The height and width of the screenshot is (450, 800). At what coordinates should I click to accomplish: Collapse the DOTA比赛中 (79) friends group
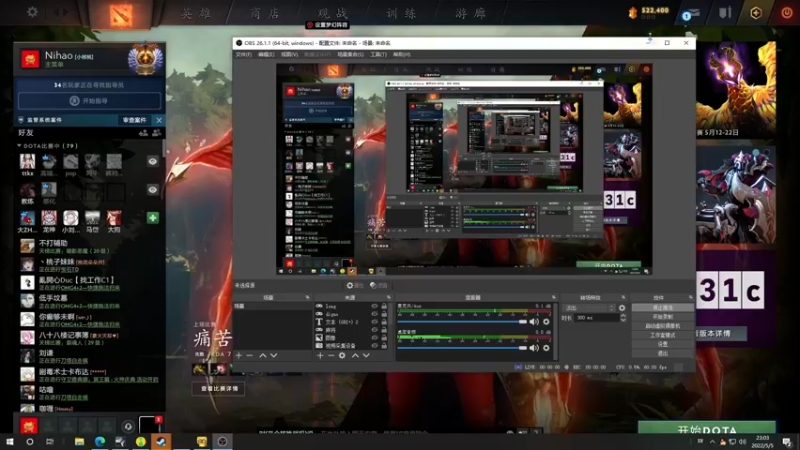(47, 146)
